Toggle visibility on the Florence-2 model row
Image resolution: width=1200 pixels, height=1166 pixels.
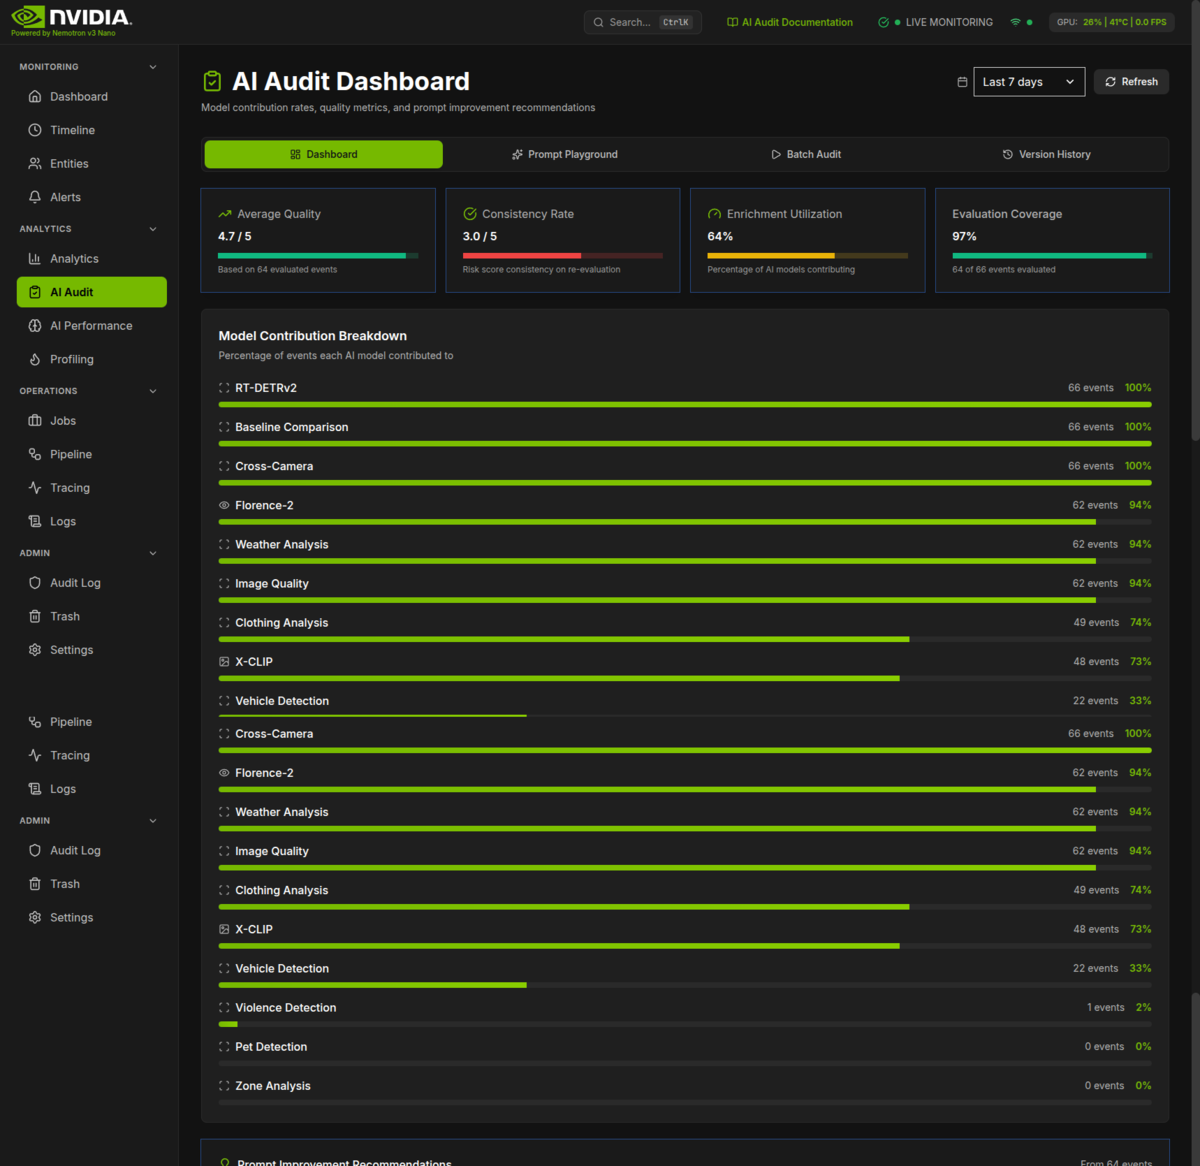pos(222,505)
